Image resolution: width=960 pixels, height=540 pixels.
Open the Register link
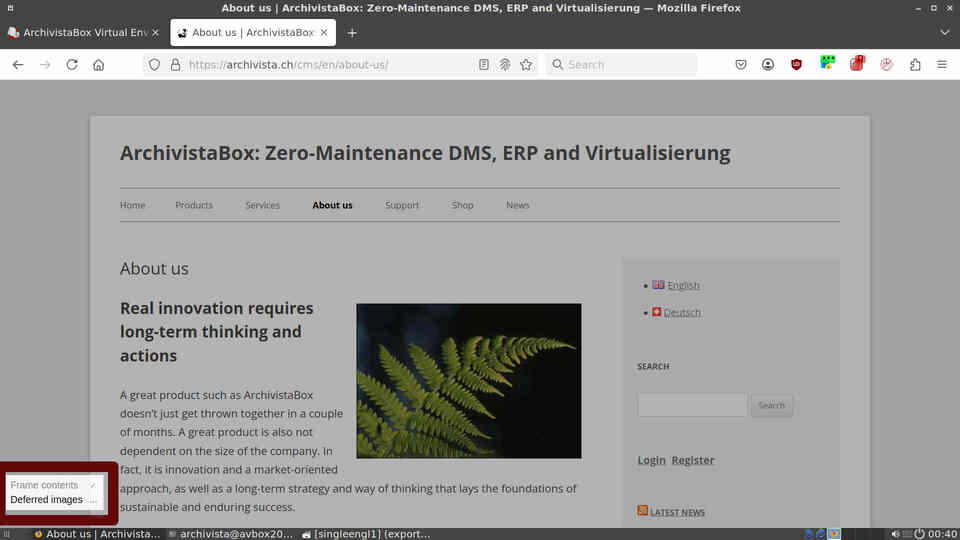(692, 460)
